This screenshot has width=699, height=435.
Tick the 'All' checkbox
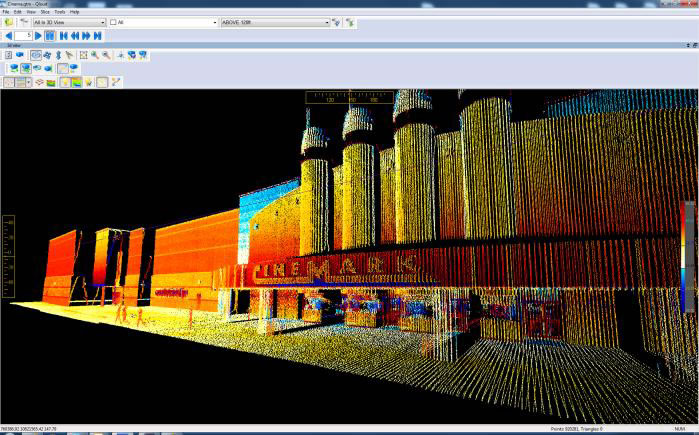point(113,22)
